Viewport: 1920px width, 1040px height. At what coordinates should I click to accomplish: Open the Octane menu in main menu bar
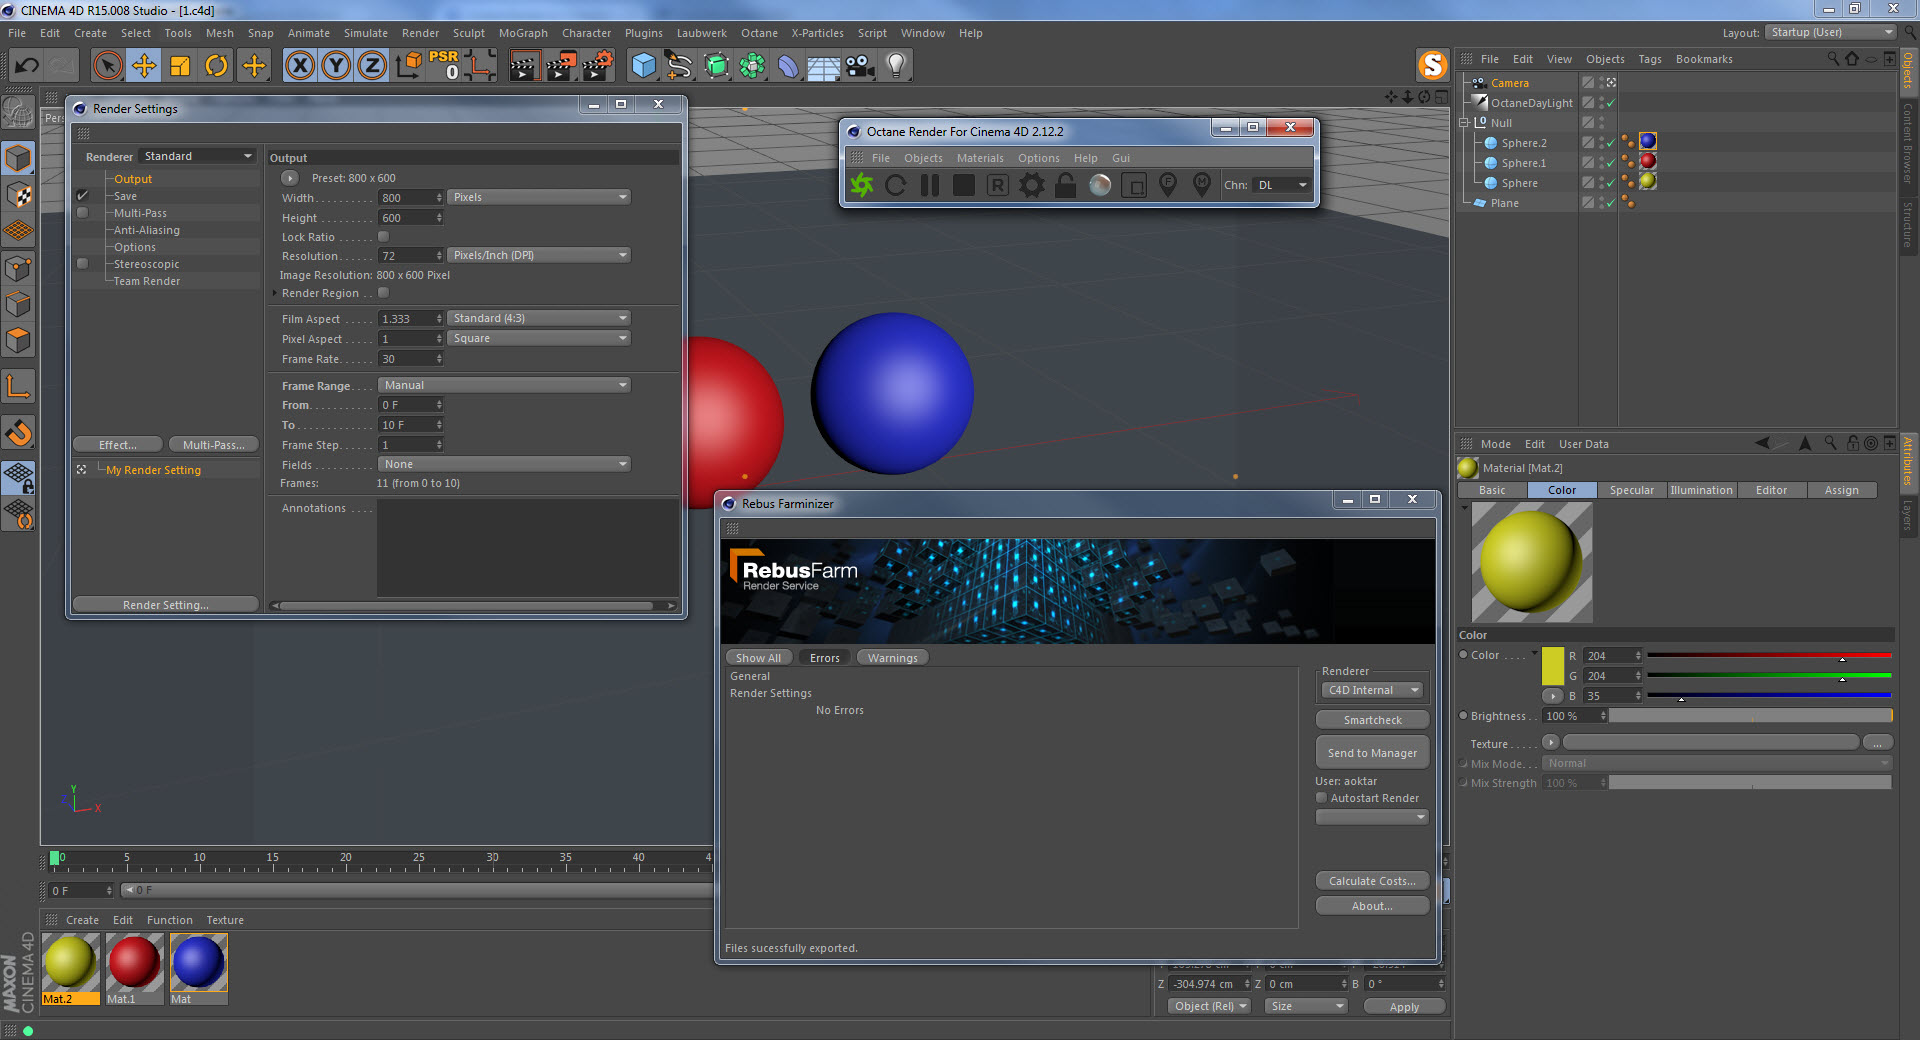click(x=759, y=33)
